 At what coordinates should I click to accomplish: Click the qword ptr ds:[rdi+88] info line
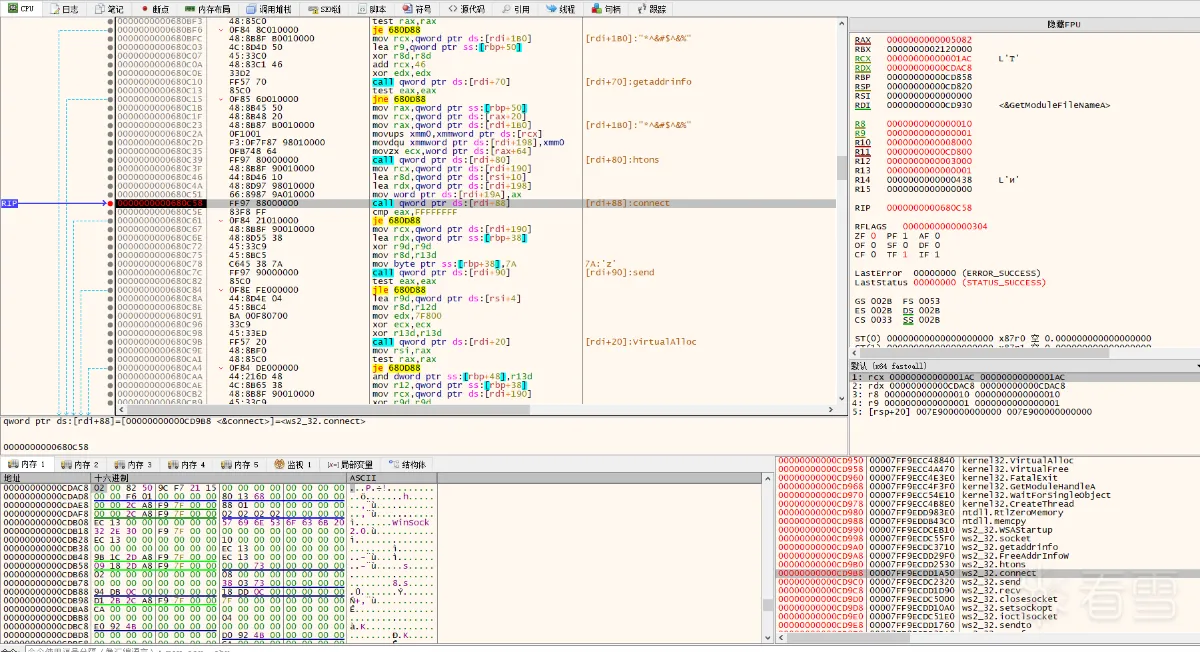pyautogui.click(x=183, y=421)
